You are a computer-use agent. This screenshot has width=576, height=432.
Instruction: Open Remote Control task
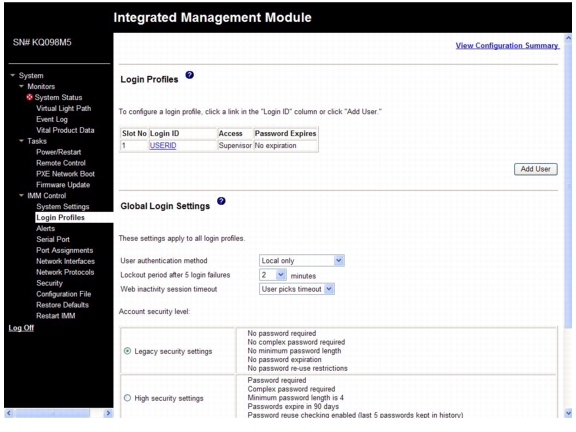[x=61, y=163]
